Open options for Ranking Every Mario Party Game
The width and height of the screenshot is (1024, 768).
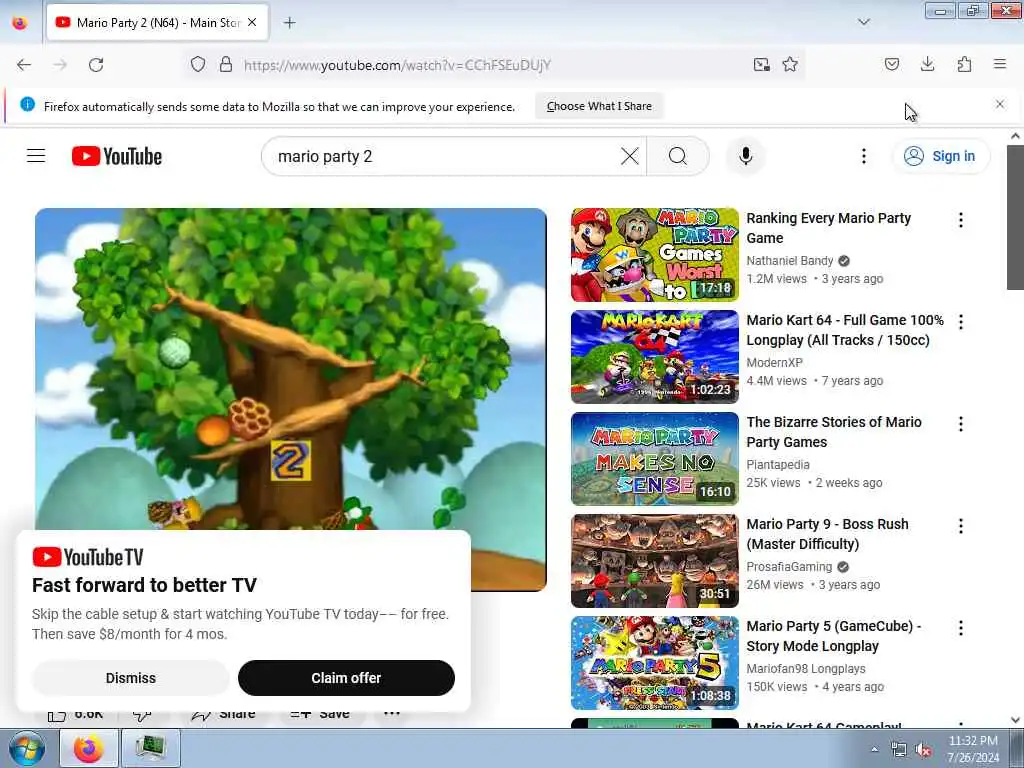(961, 220)
